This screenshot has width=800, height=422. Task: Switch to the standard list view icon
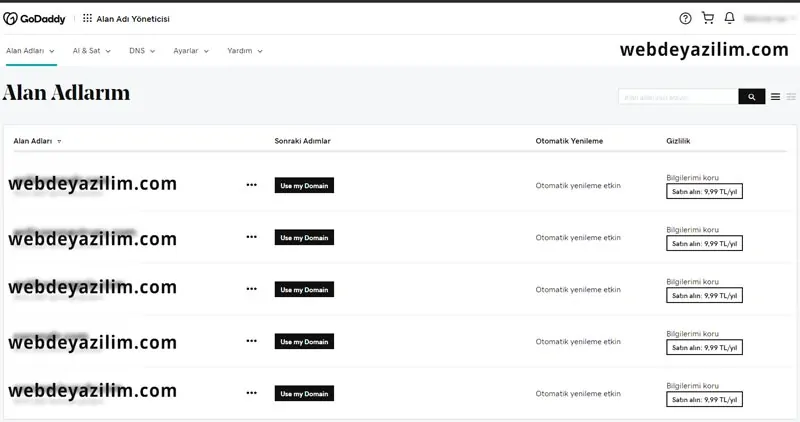coord(775,96)
